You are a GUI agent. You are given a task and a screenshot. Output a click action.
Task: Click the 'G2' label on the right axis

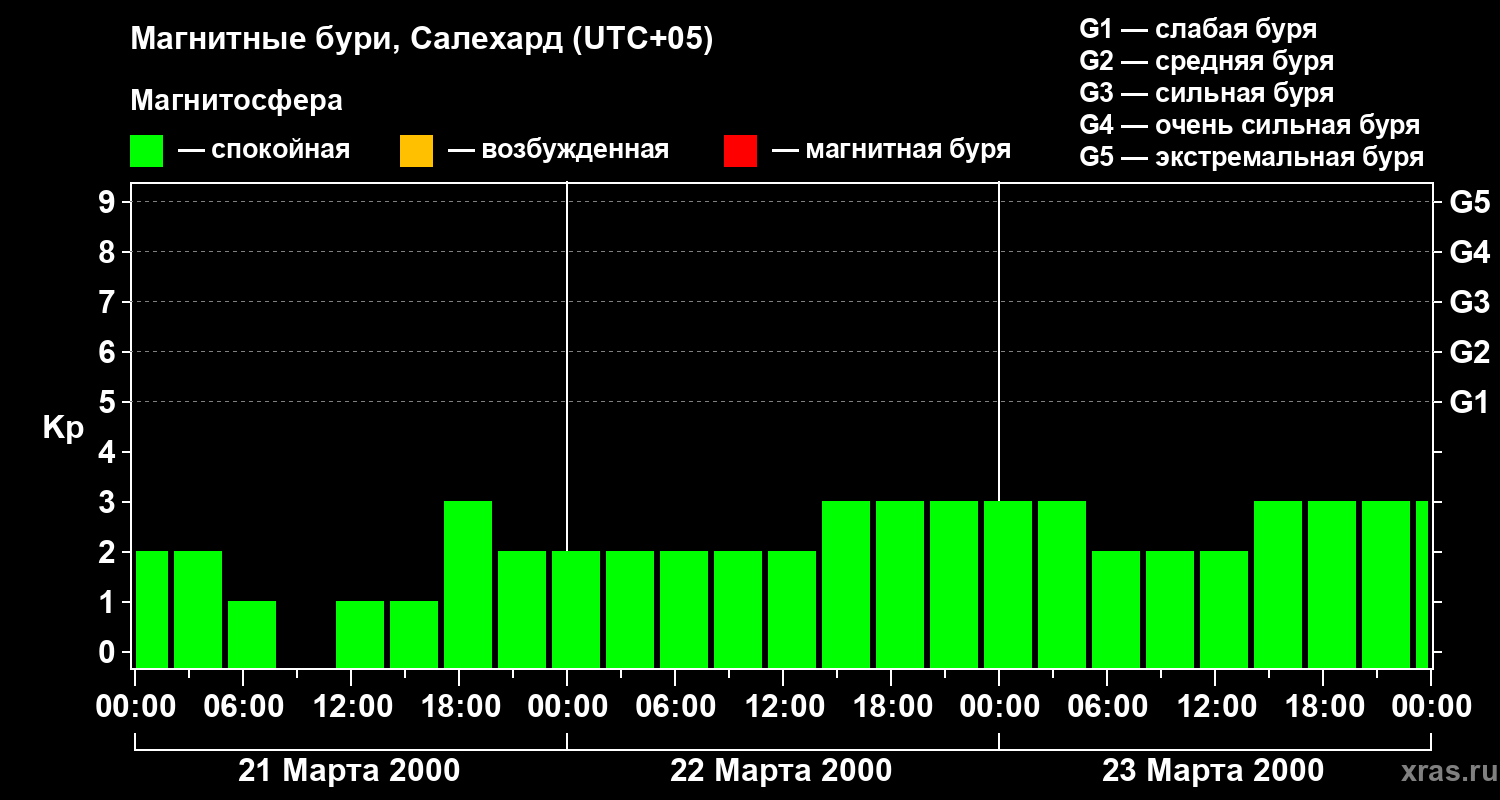1469,352
